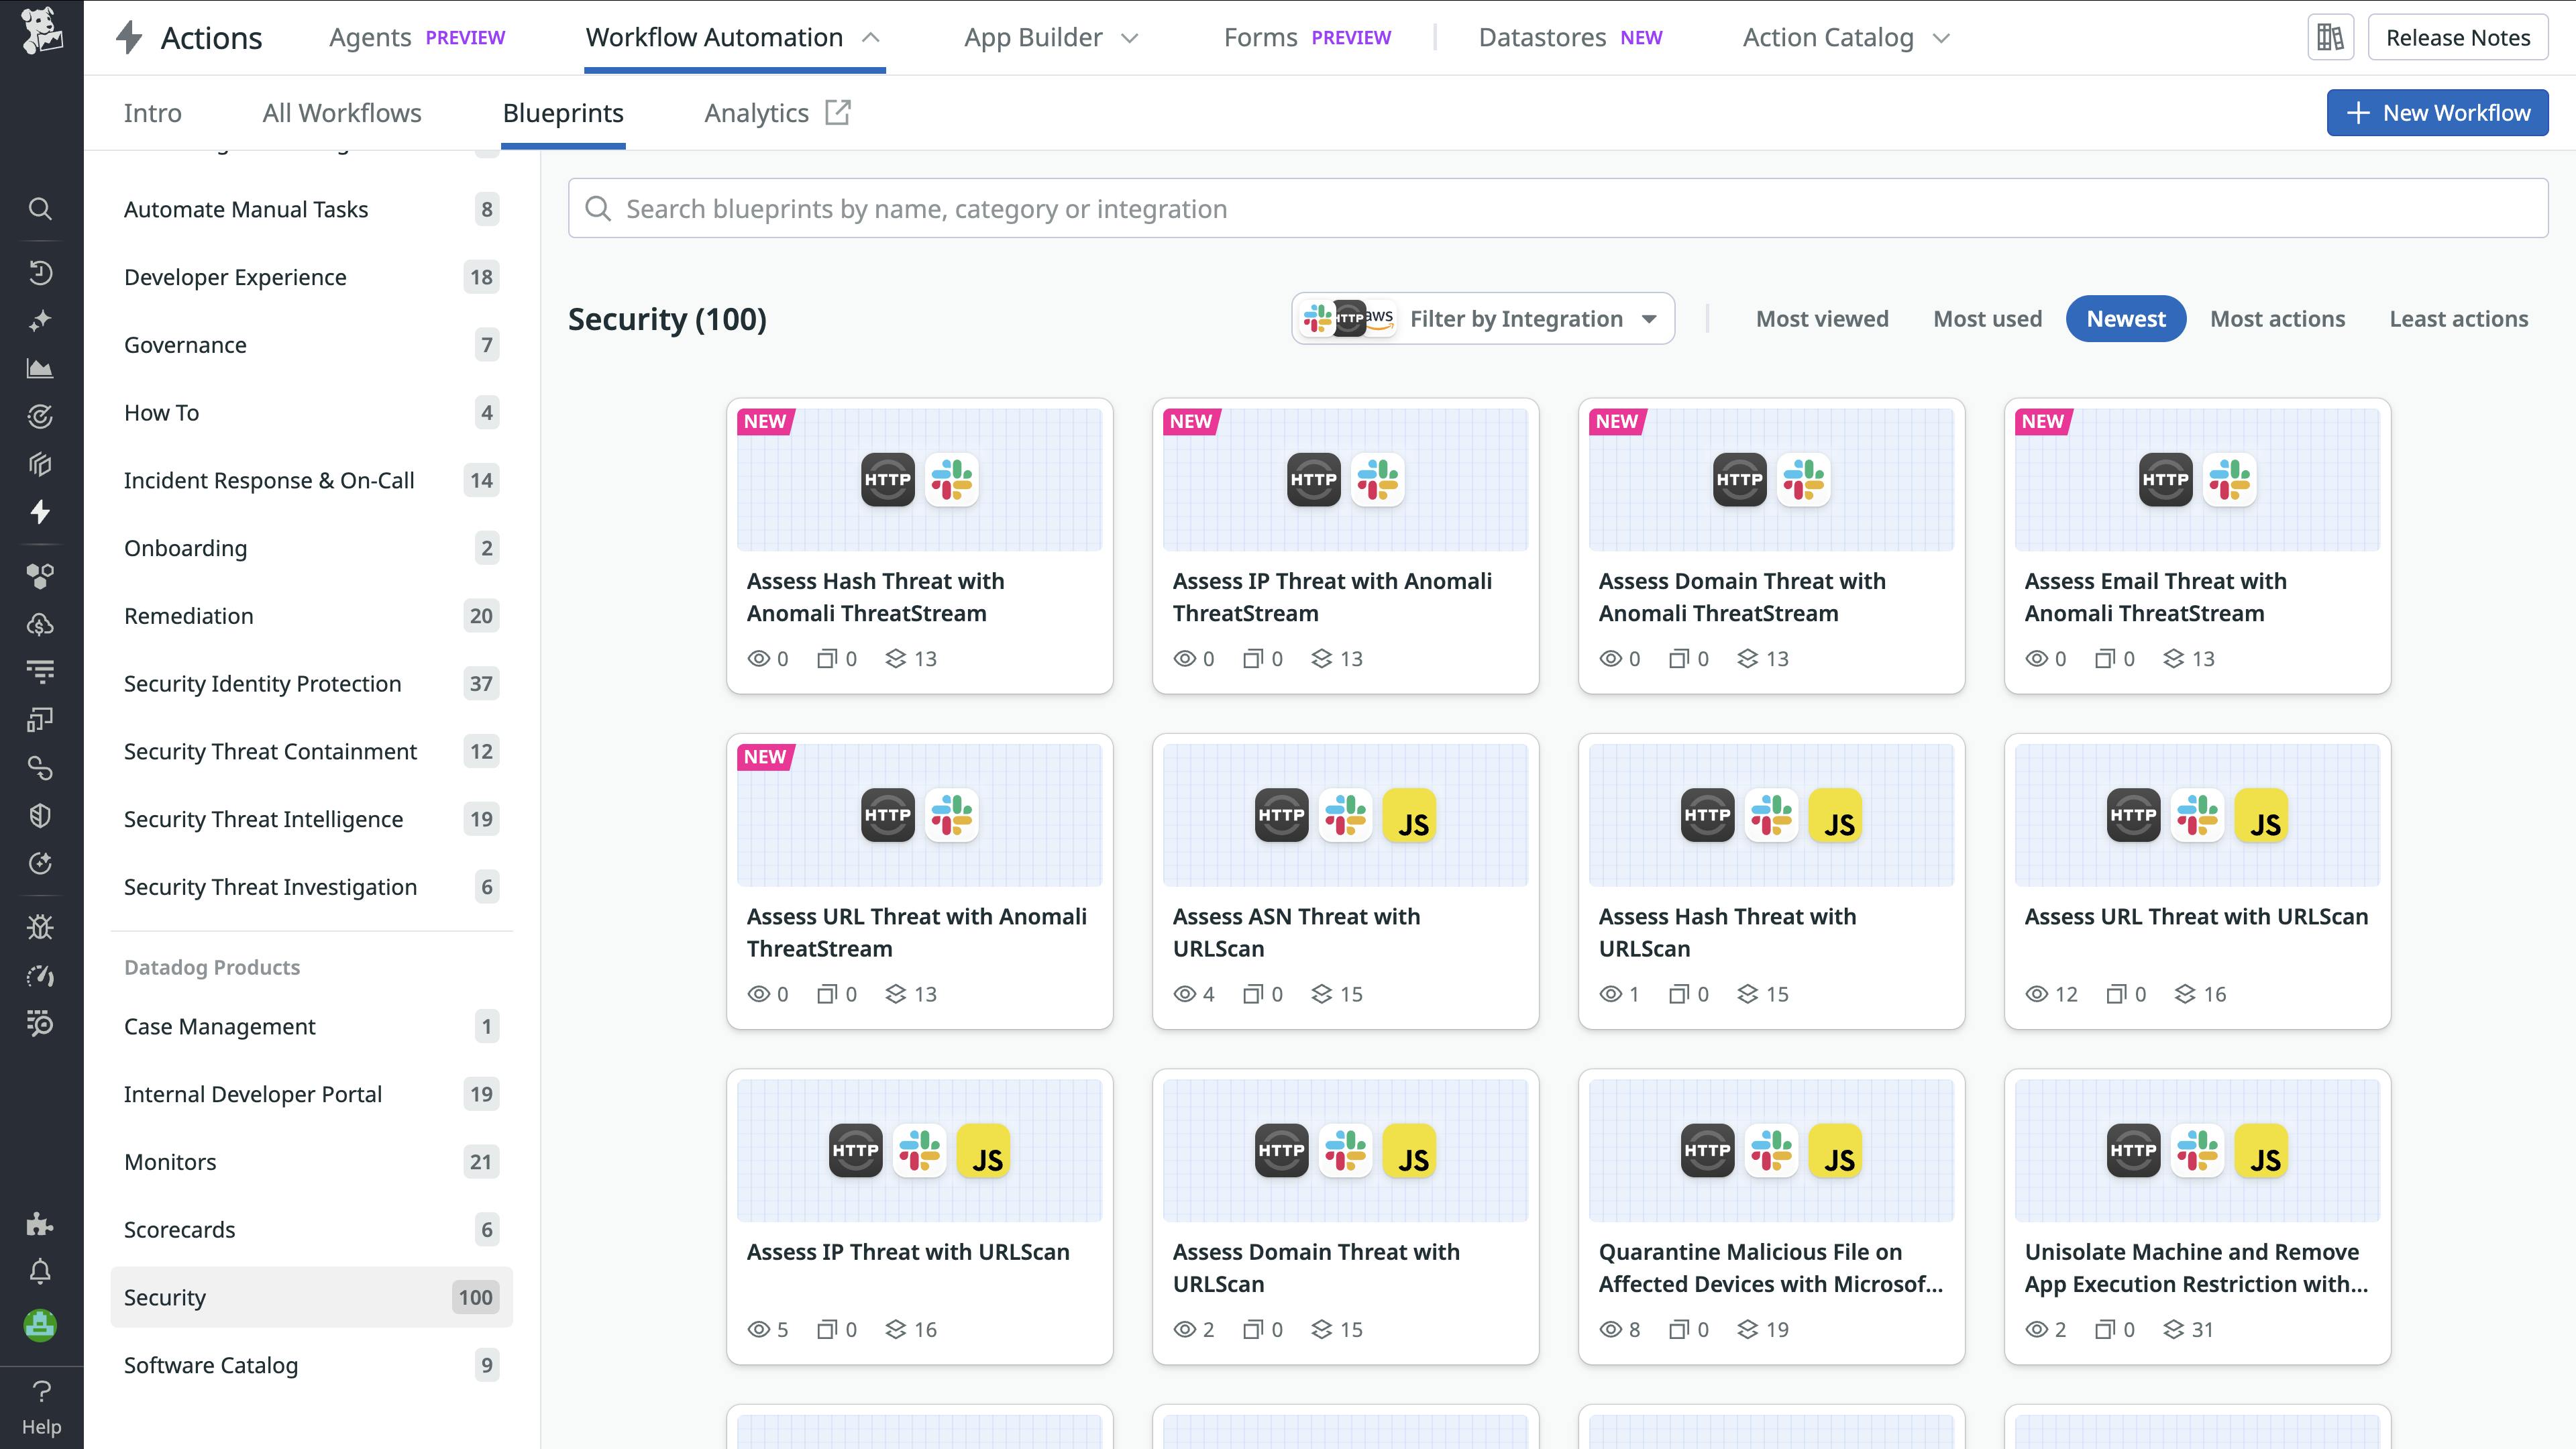Select the Newest sorting toggle

coord(2125,318)
